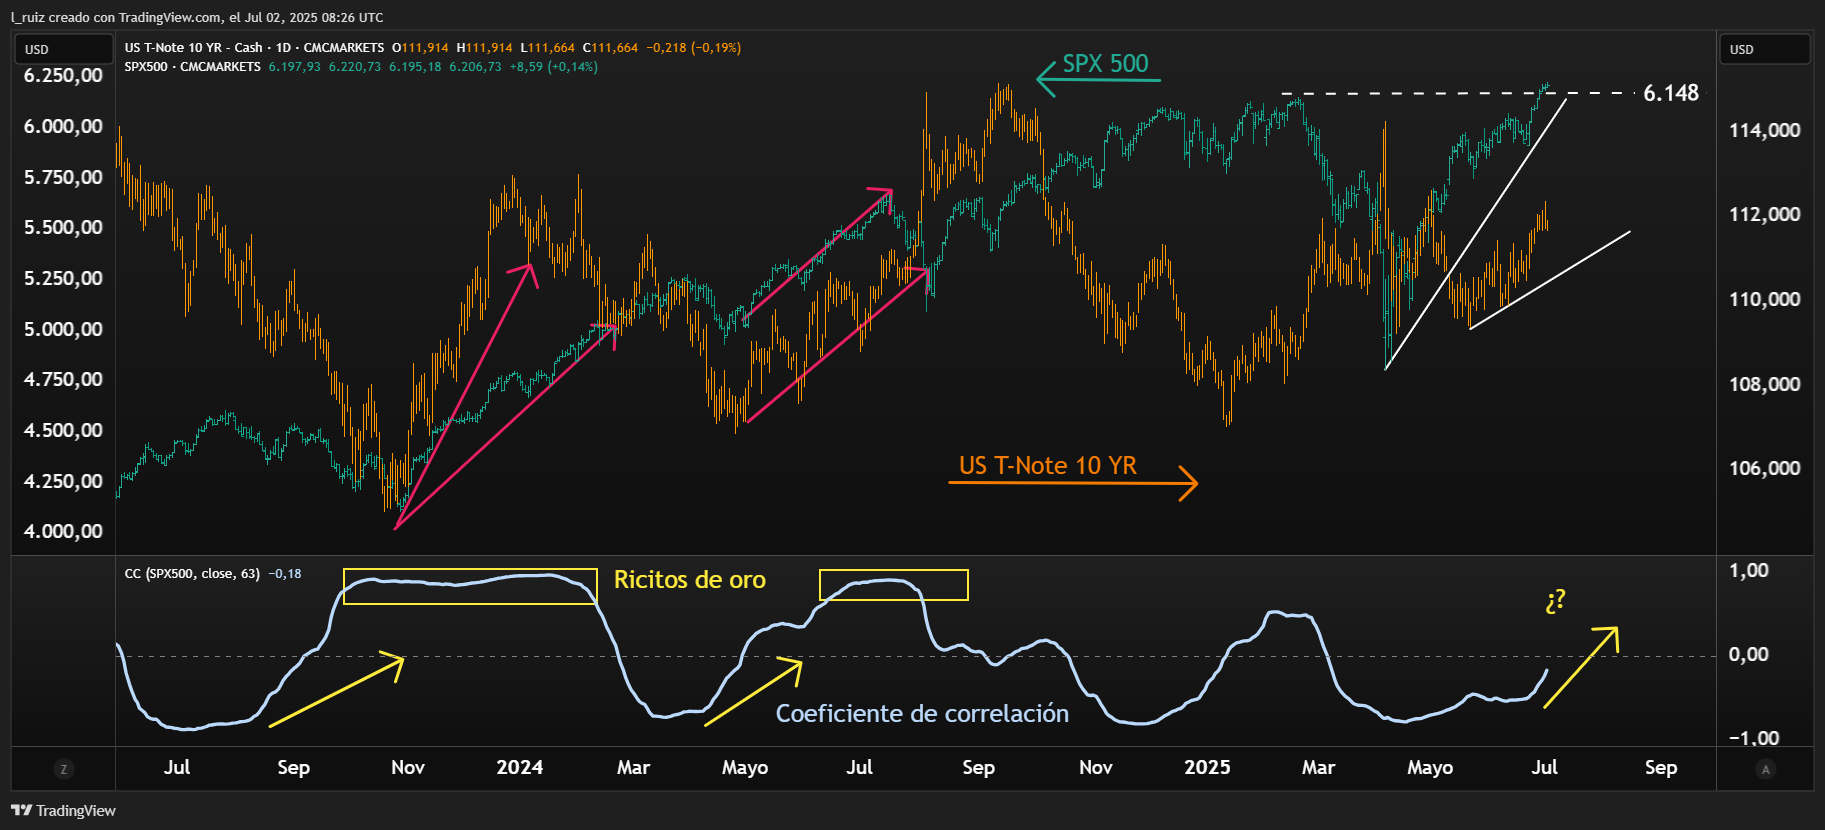Click the −0,18 correlation value in legend
The width and height of the screenshot is (1825, 830).
285,573
